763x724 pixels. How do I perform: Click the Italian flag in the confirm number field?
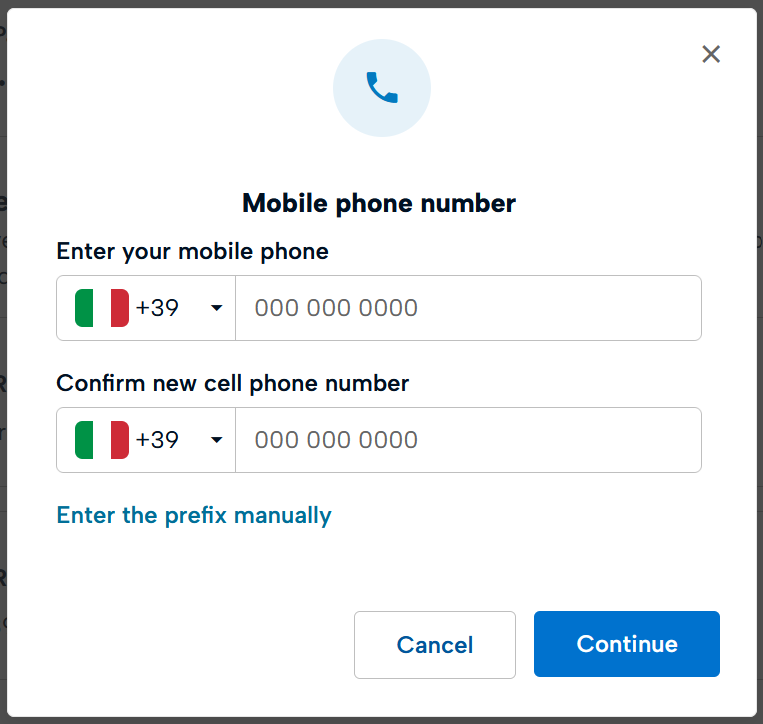point(102,440)
